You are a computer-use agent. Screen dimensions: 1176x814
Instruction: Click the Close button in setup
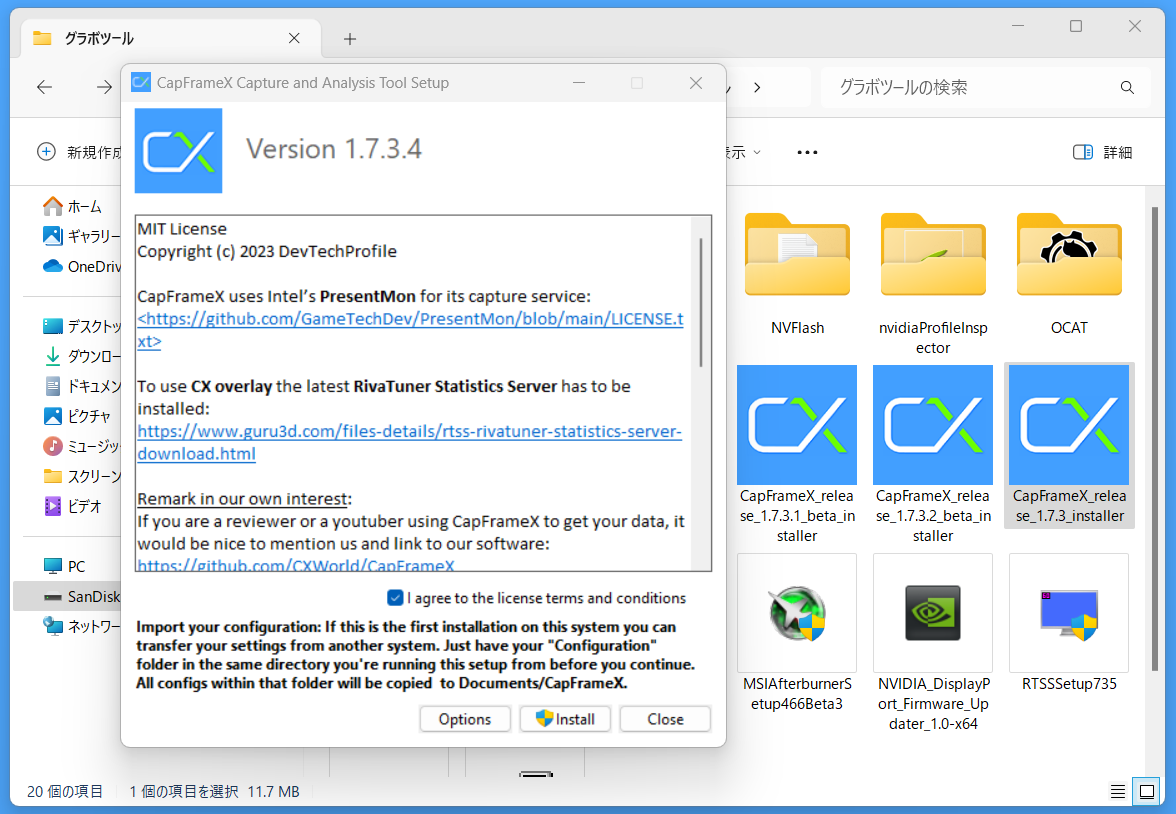click(x=665, y=719)
